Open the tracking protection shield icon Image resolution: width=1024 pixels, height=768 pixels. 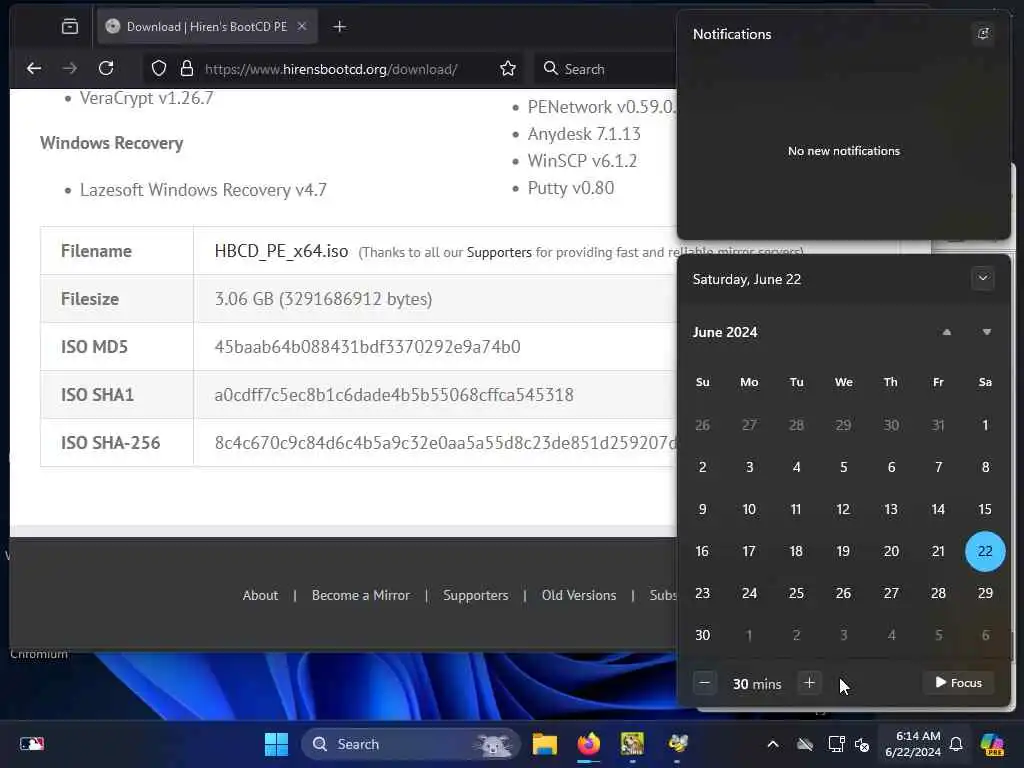click(159, 69)
